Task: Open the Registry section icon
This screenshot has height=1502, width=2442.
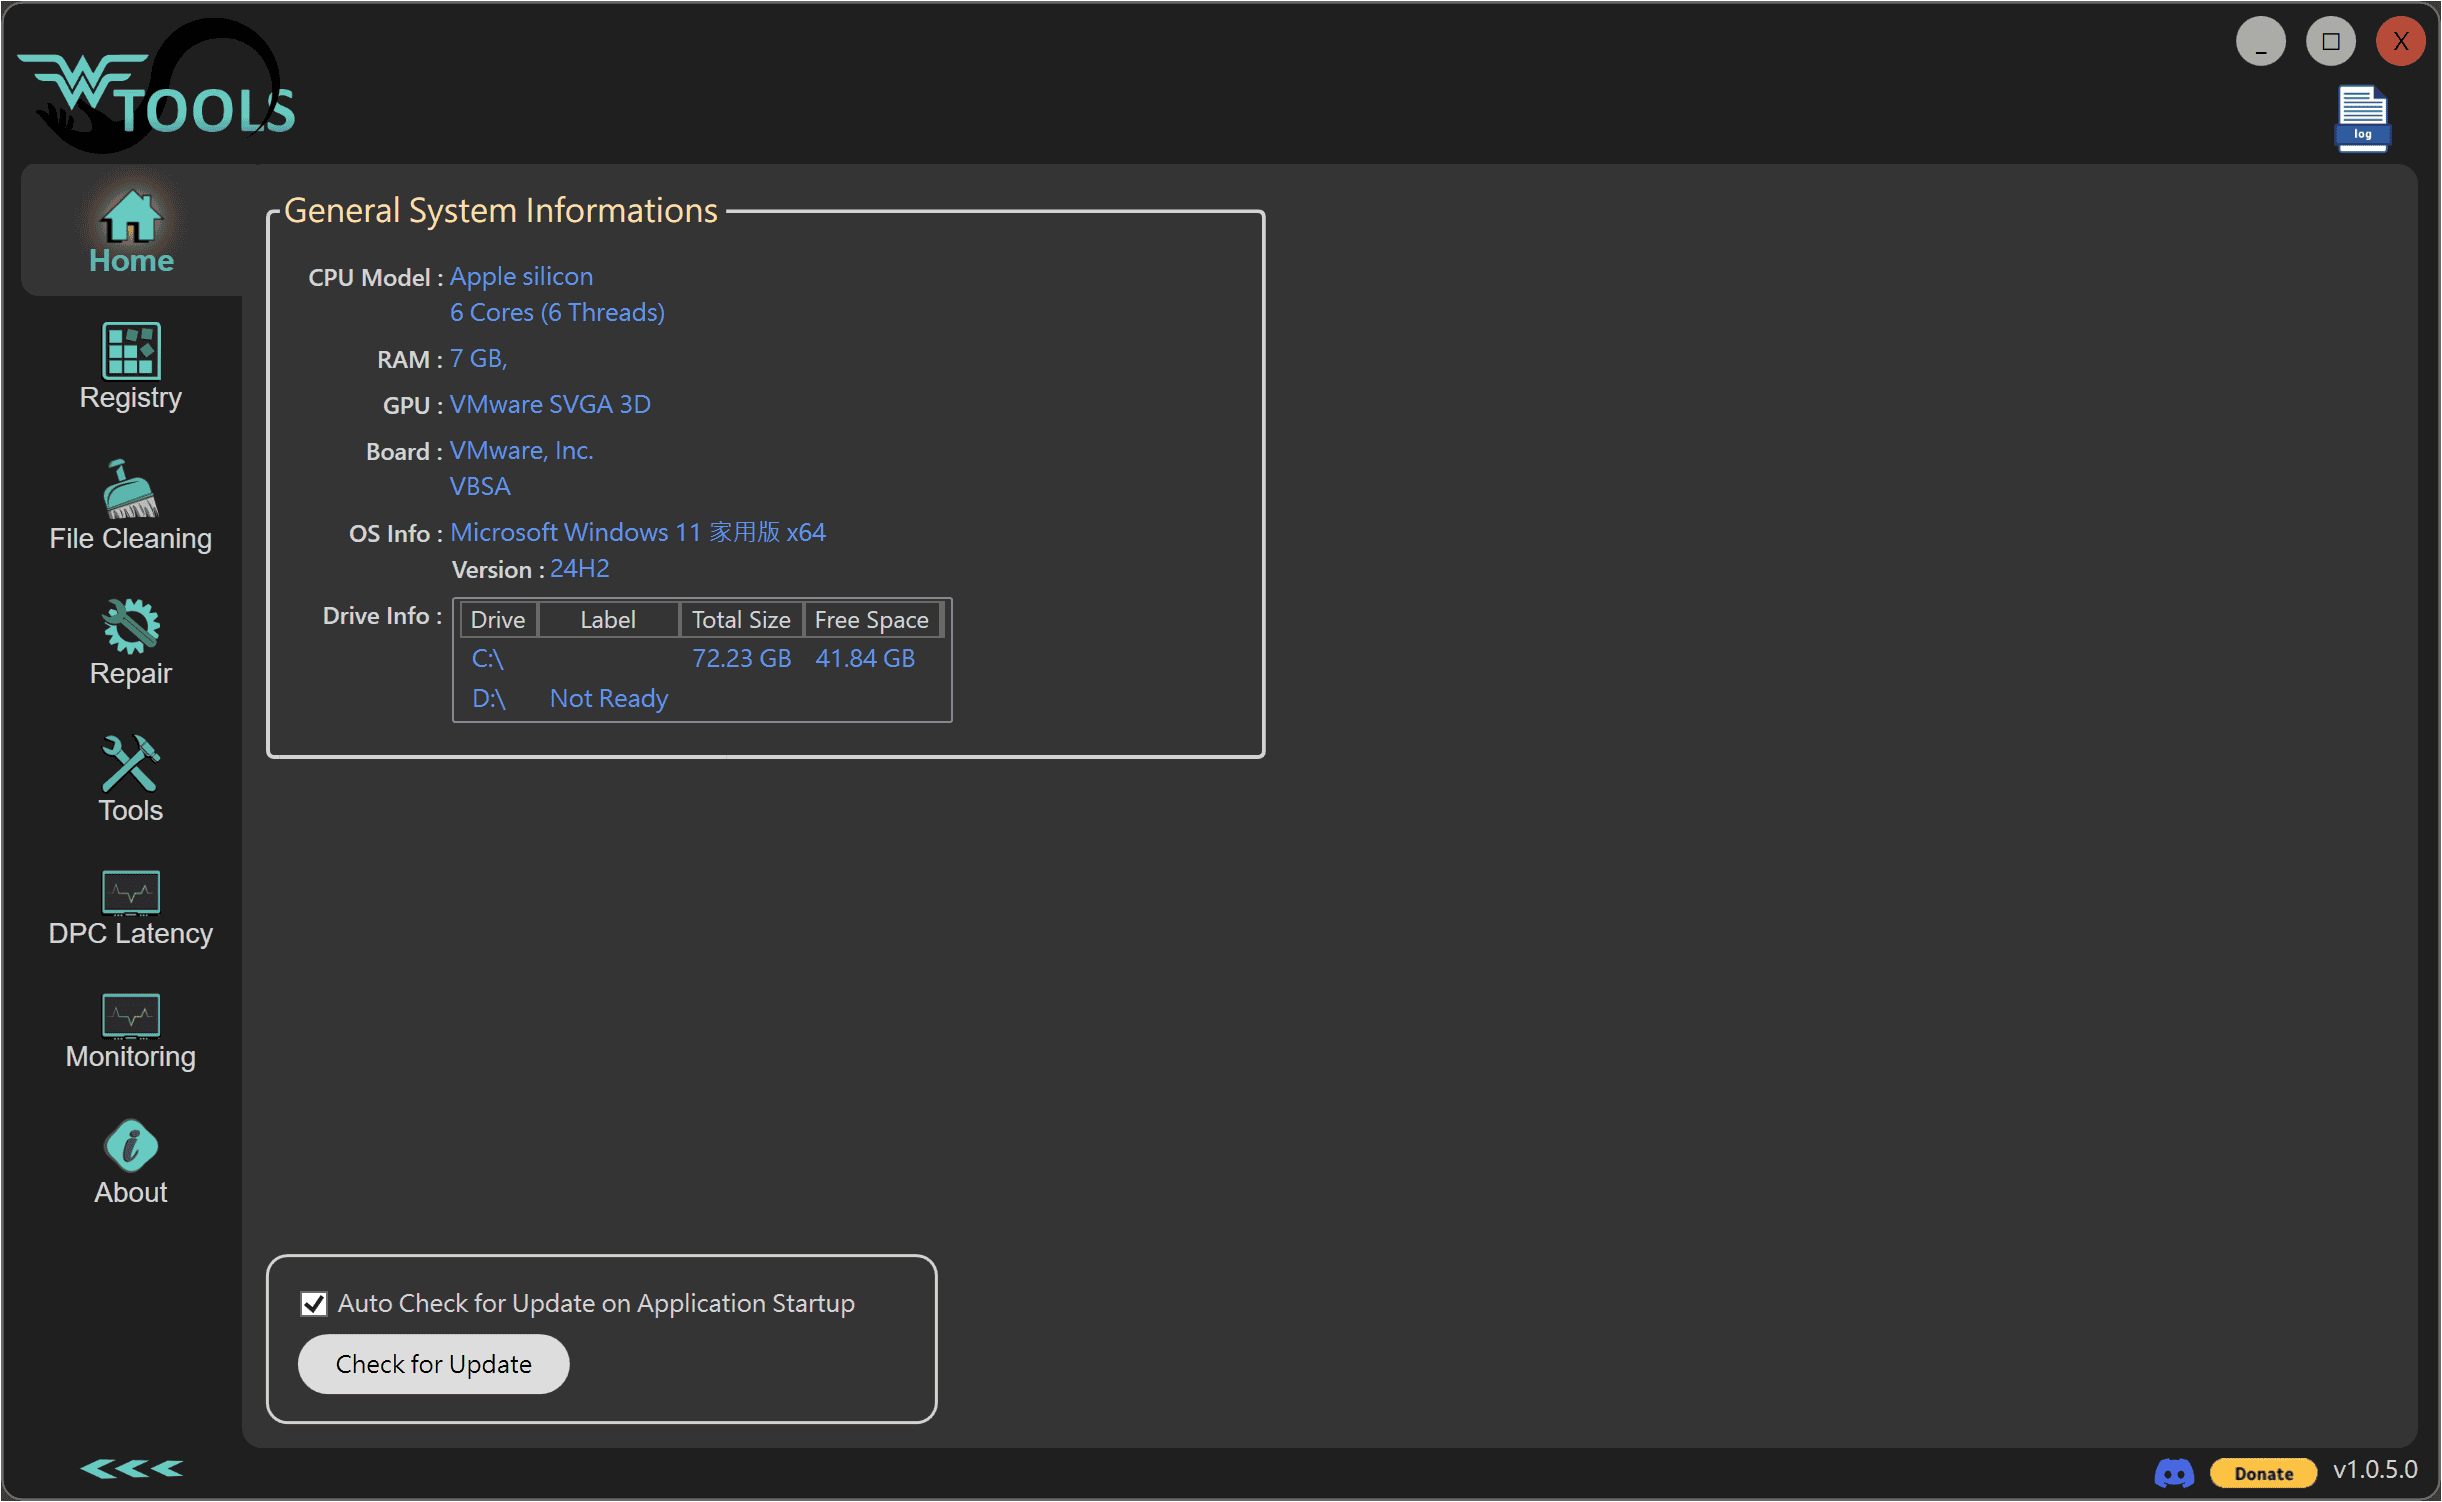Action: tap(131, 351)
